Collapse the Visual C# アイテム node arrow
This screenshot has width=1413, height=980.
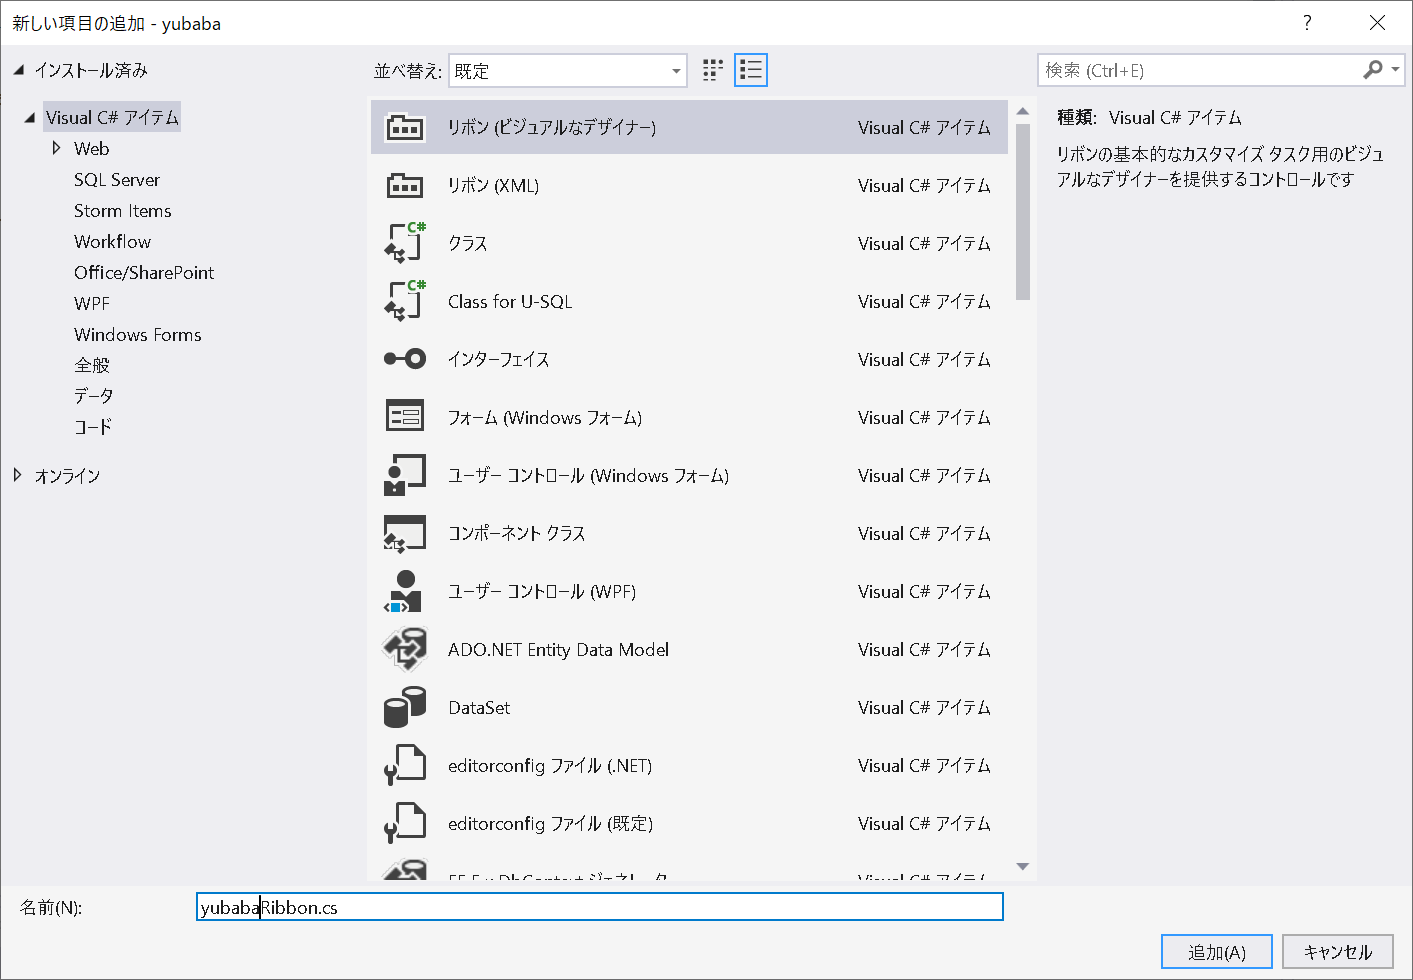(30, 117)
